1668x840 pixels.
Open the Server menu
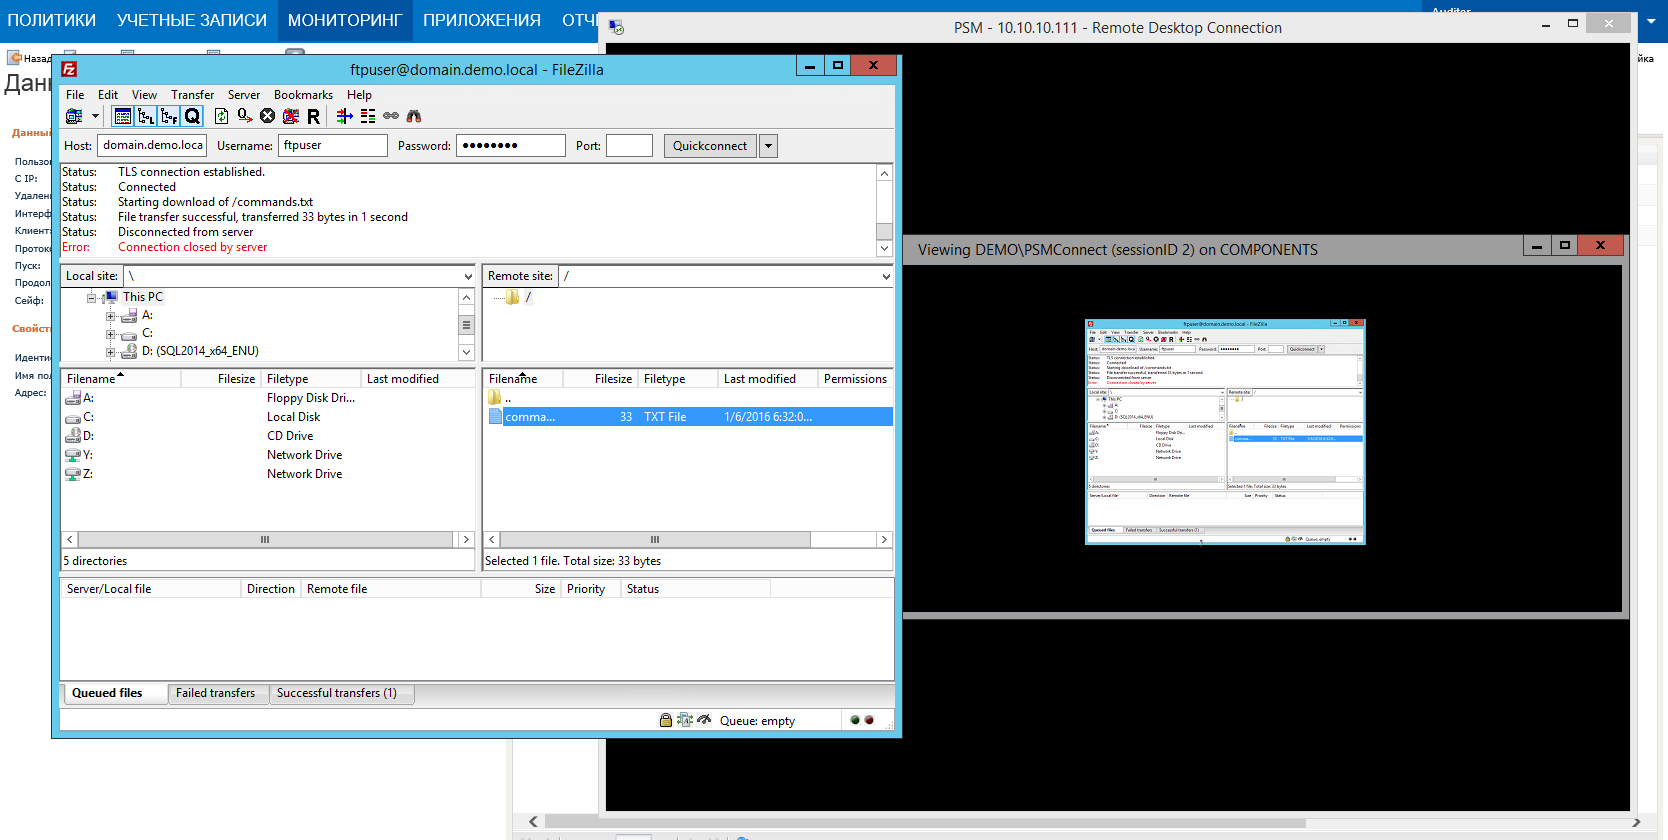243,95
